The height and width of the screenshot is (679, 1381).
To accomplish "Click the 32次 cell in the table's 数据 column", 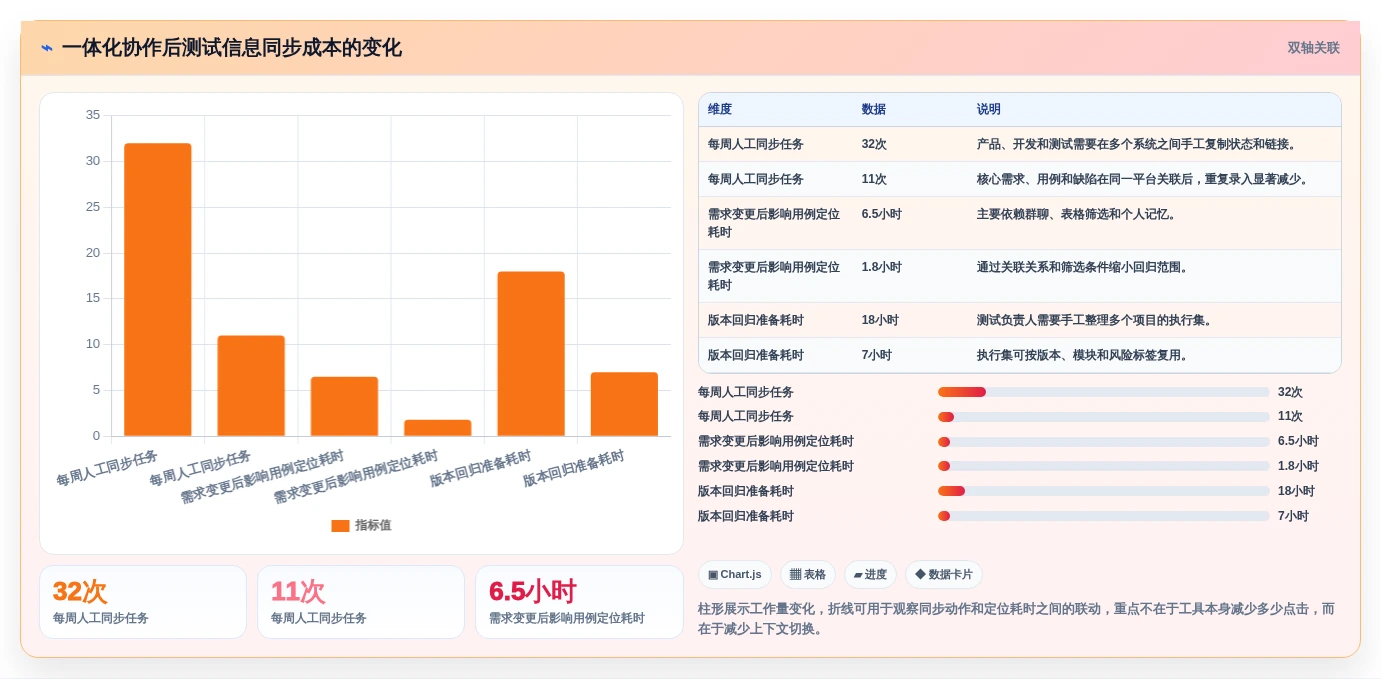I will pos(874,144).
